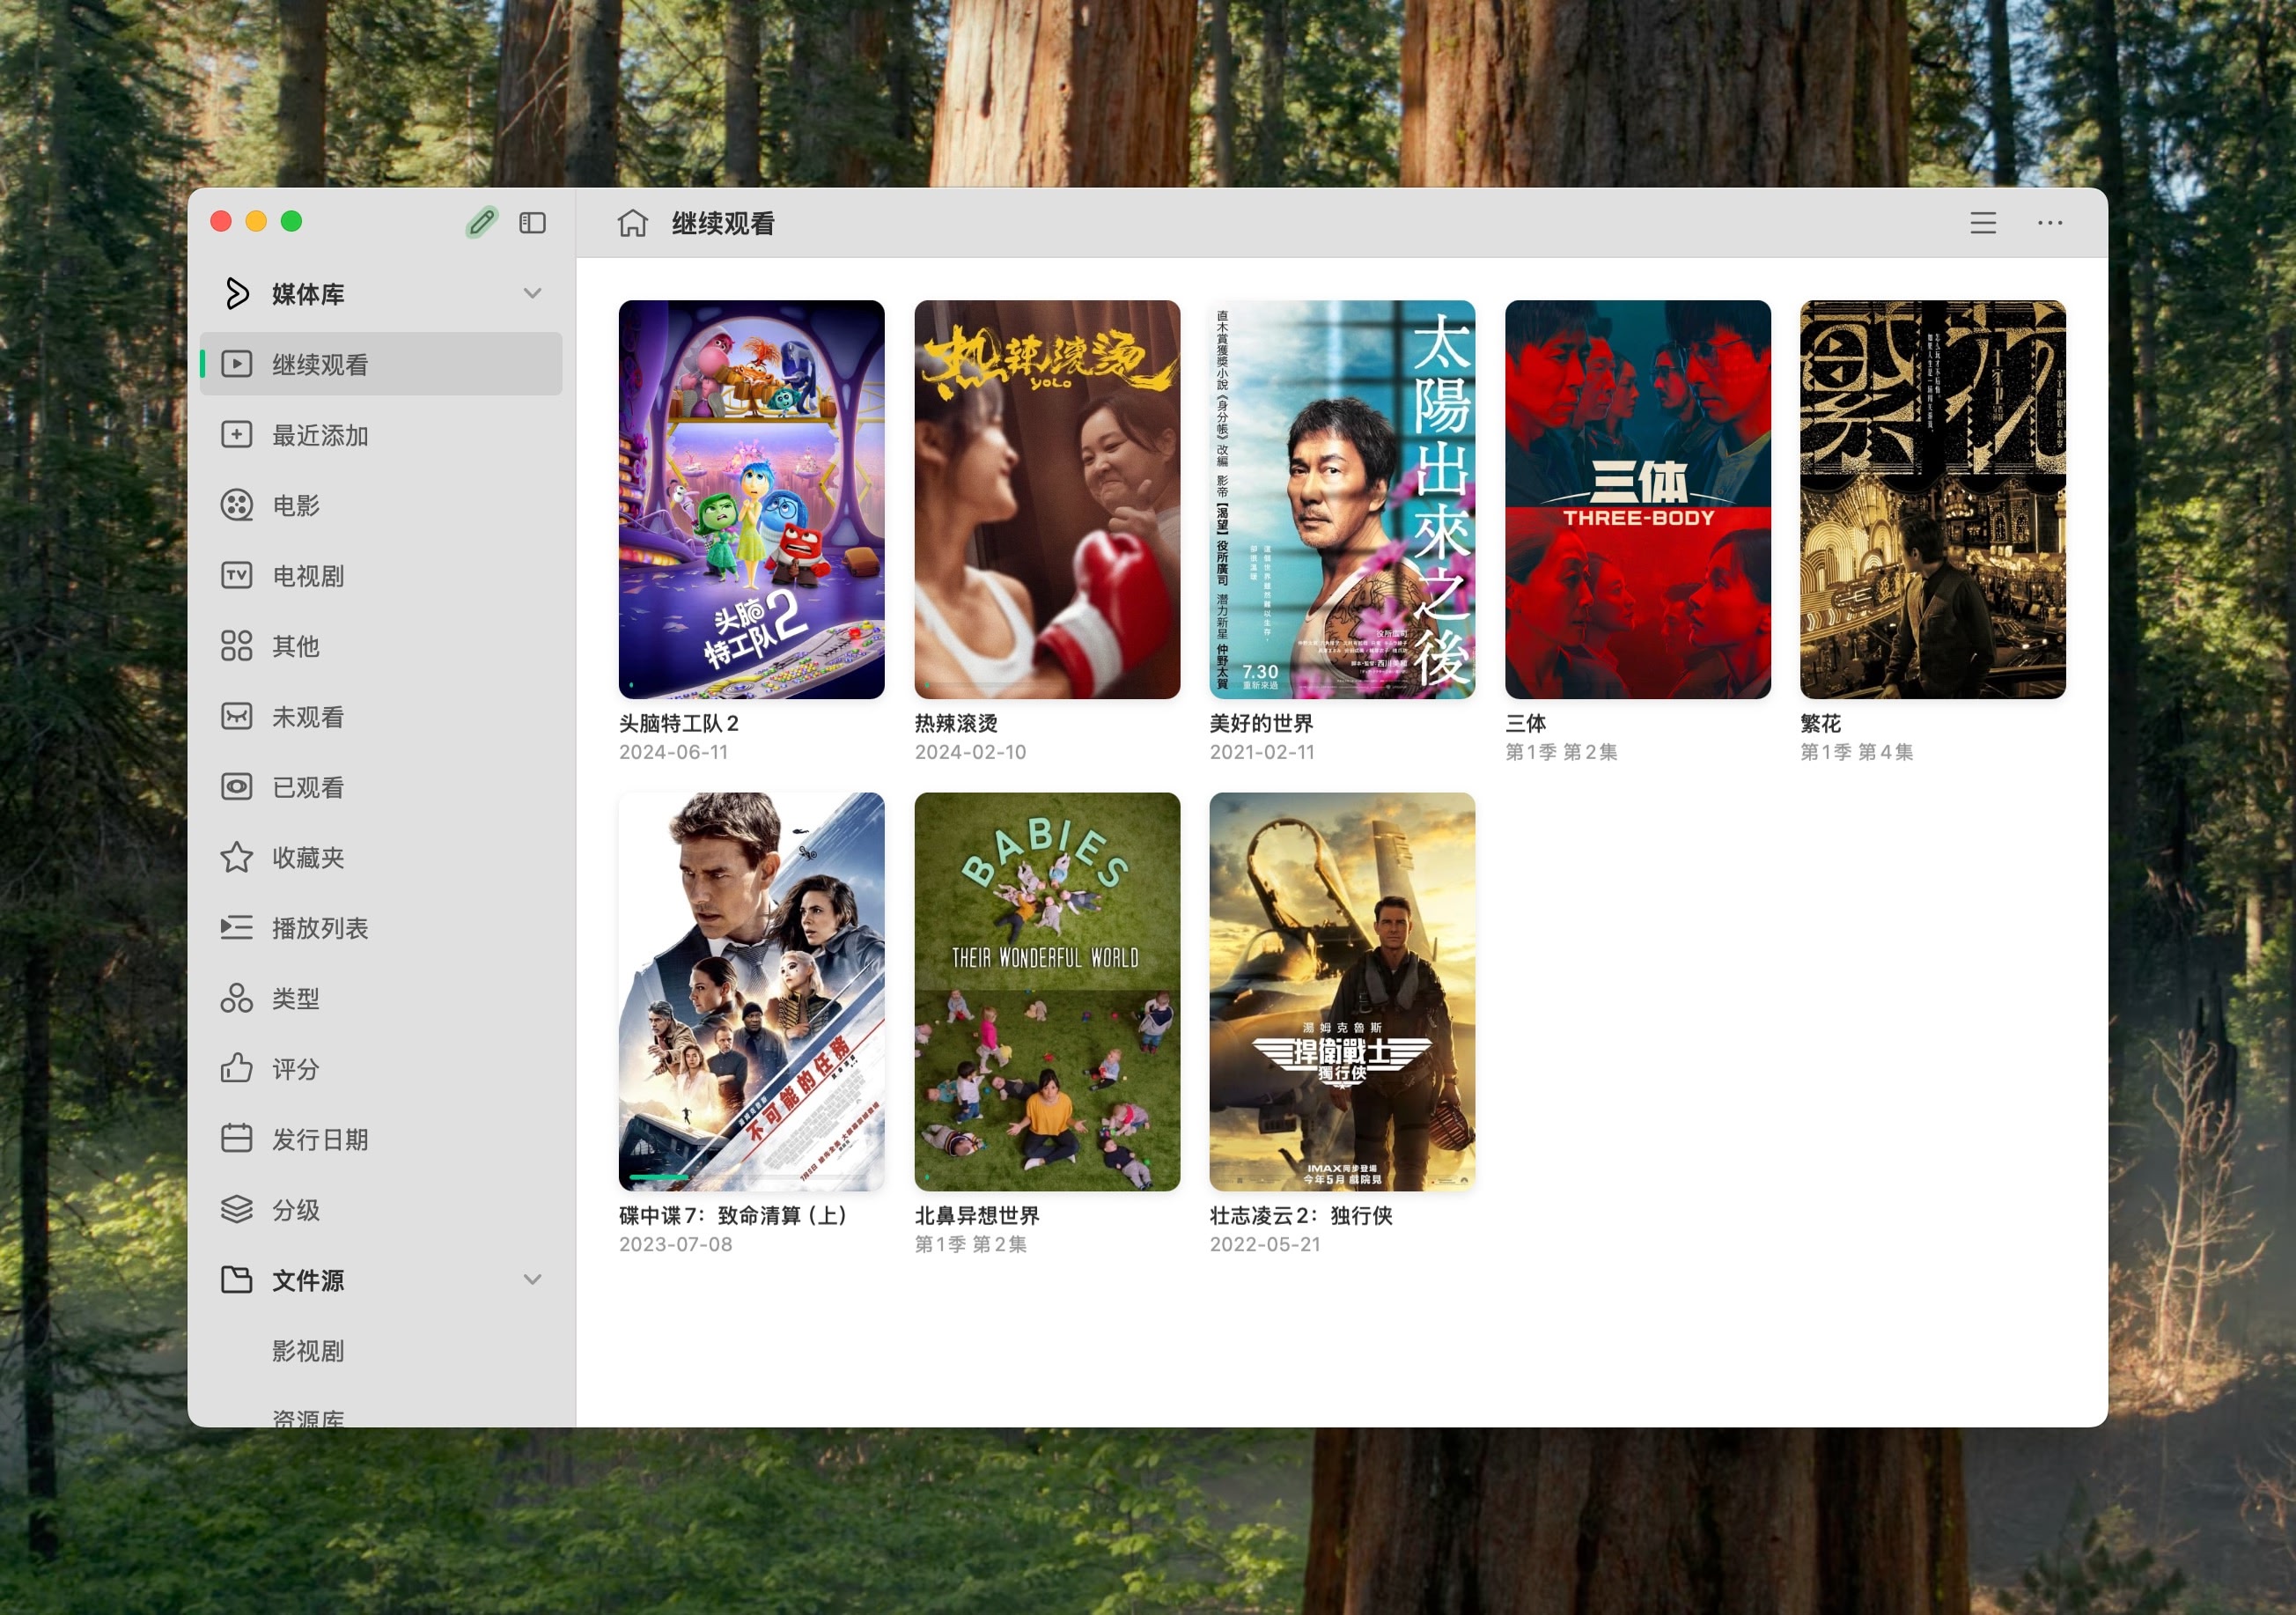Go to 电影 sidebar section
The width and height of the screenshot is (2296, 1615).
[381, 505]
